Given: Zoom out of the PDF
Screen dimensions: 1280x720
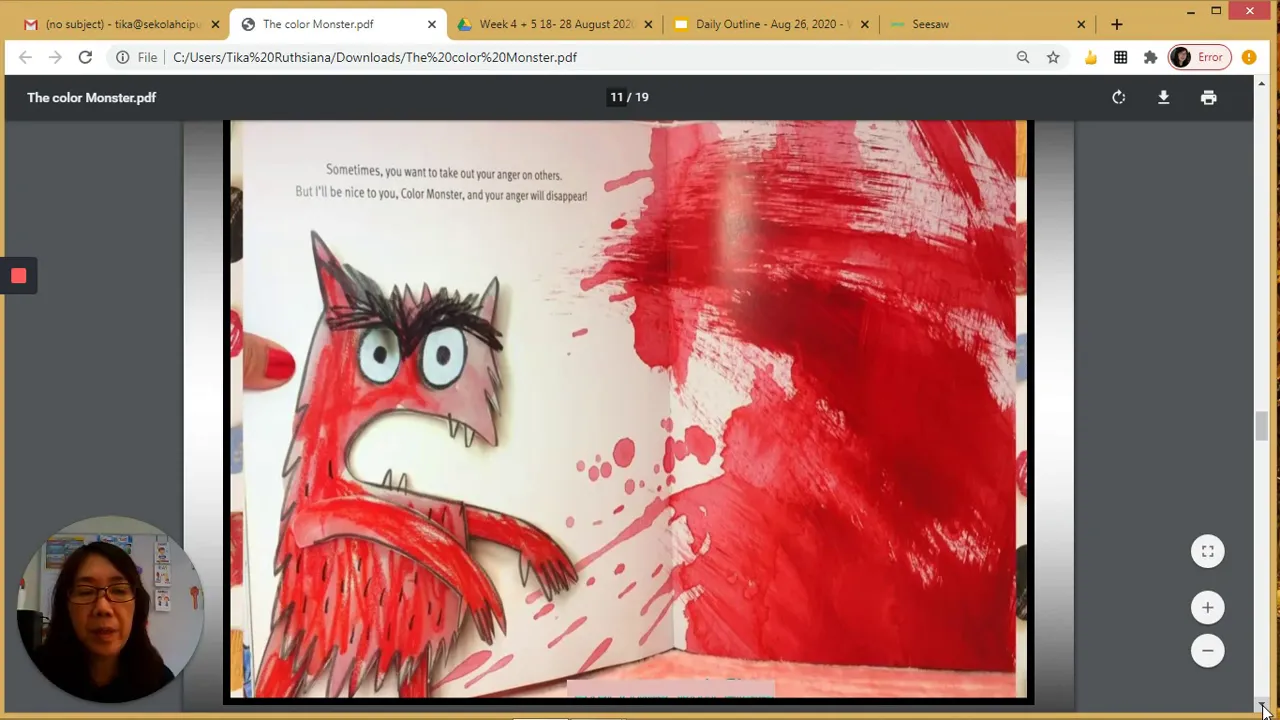Looking at the screenshot, I should (x=1208, y=650).
